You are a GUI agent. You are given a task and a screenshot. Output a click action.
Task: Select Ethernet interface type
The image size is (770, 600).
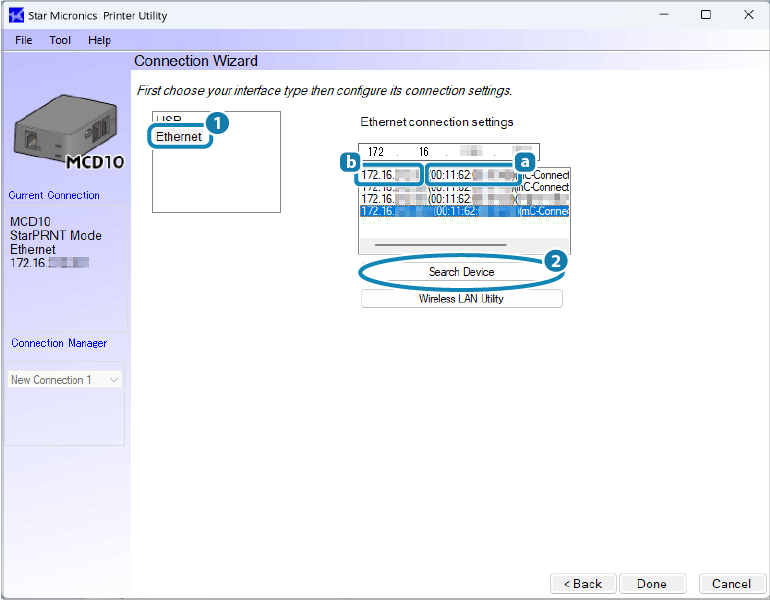click(179, 136)
